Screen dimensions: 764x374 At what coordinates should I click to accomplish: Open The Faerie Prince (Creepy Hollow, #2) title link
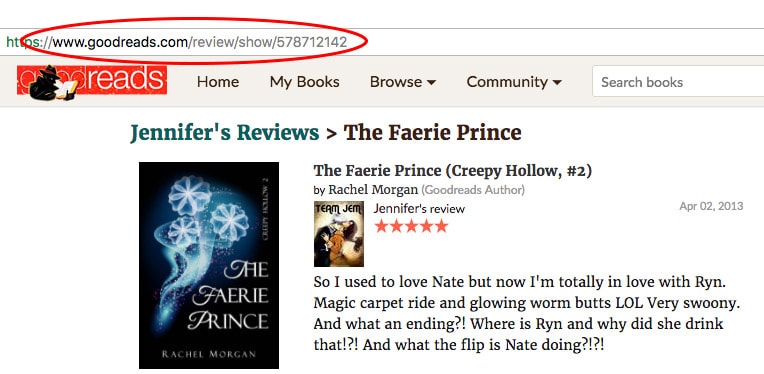(x=453, y=171)
